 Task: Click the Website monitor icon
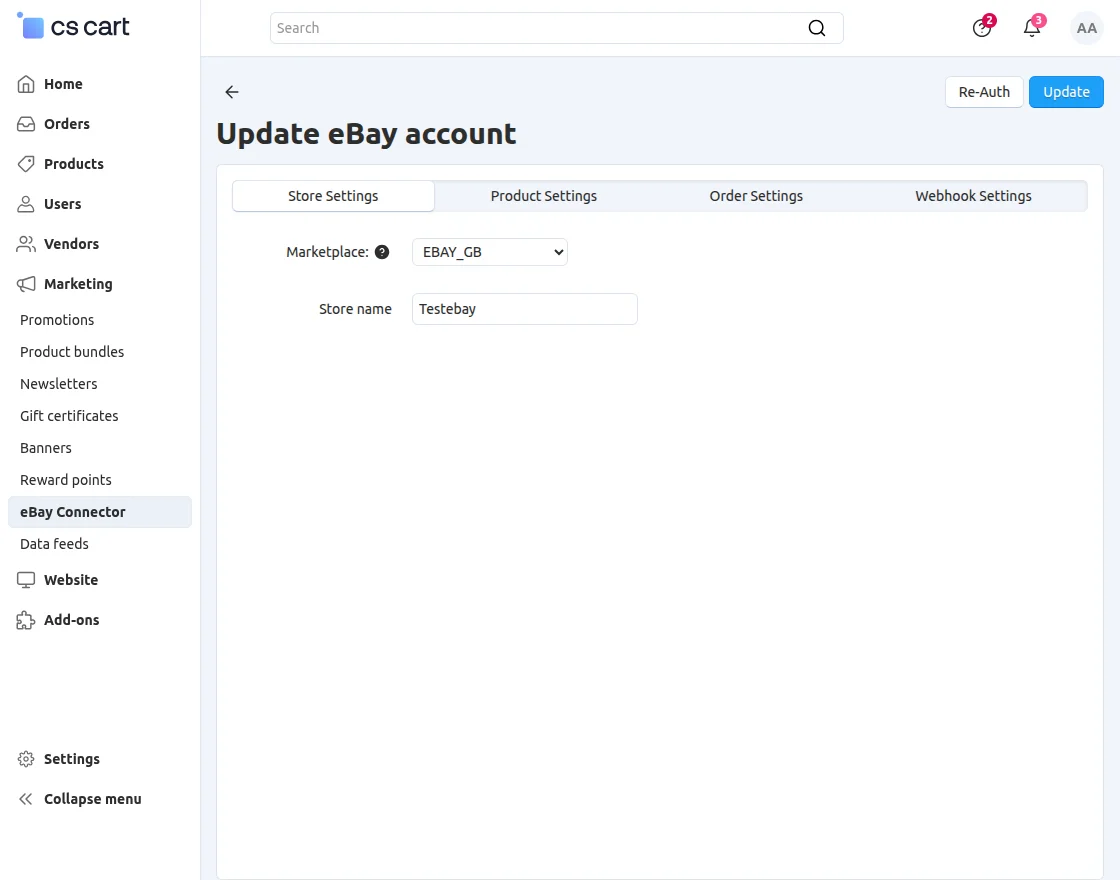[26, 579]
